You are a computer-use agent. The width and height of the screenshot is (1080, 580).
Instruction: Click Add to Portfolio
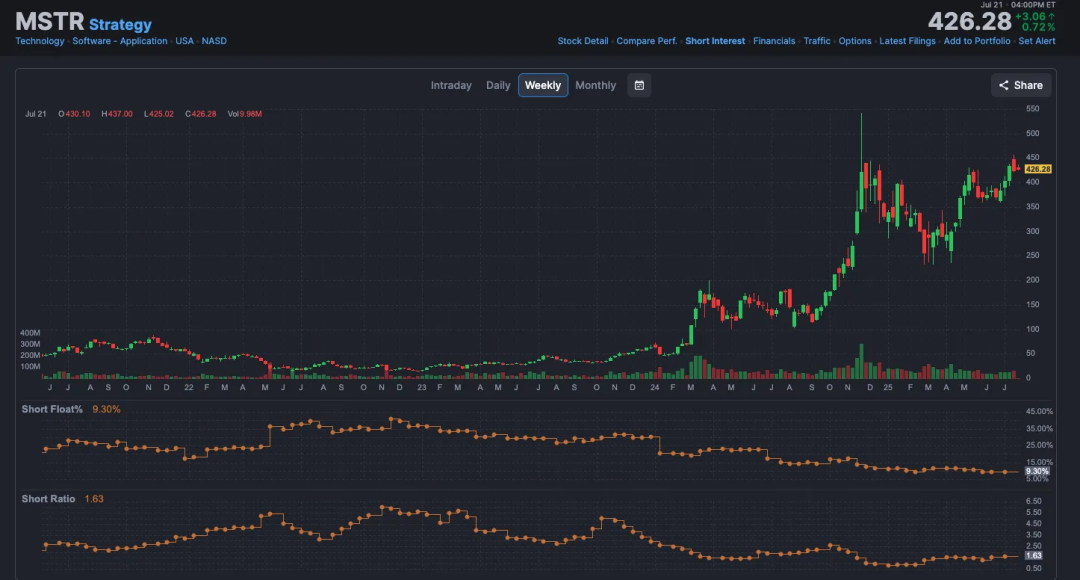pos(977,41)
